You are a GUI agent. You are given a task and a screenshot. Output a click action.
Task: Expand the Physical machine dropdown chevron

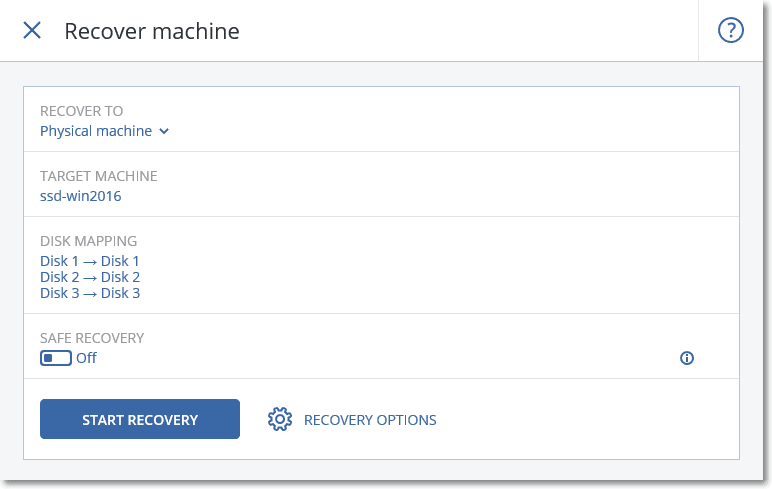pyautogui.click(x=164, y=131)
